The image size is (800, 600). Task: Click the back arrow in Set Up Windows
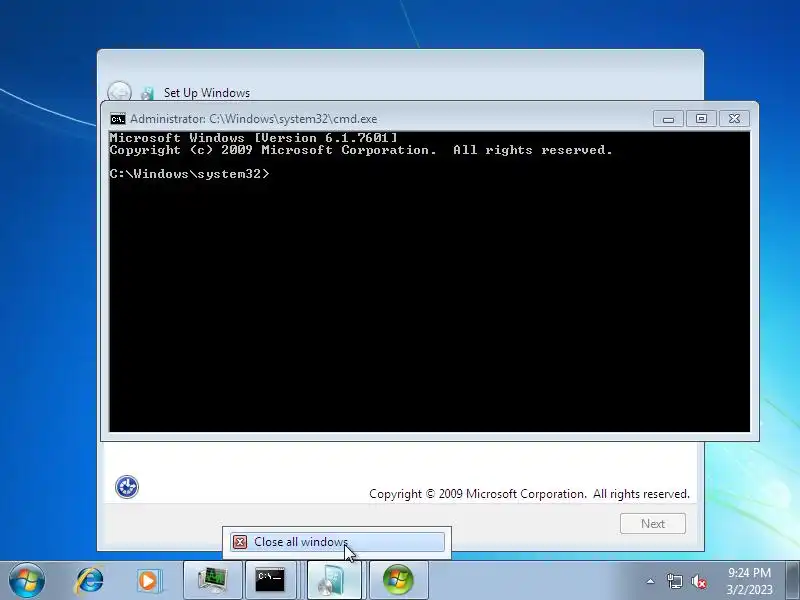click(x=119, y=92)
